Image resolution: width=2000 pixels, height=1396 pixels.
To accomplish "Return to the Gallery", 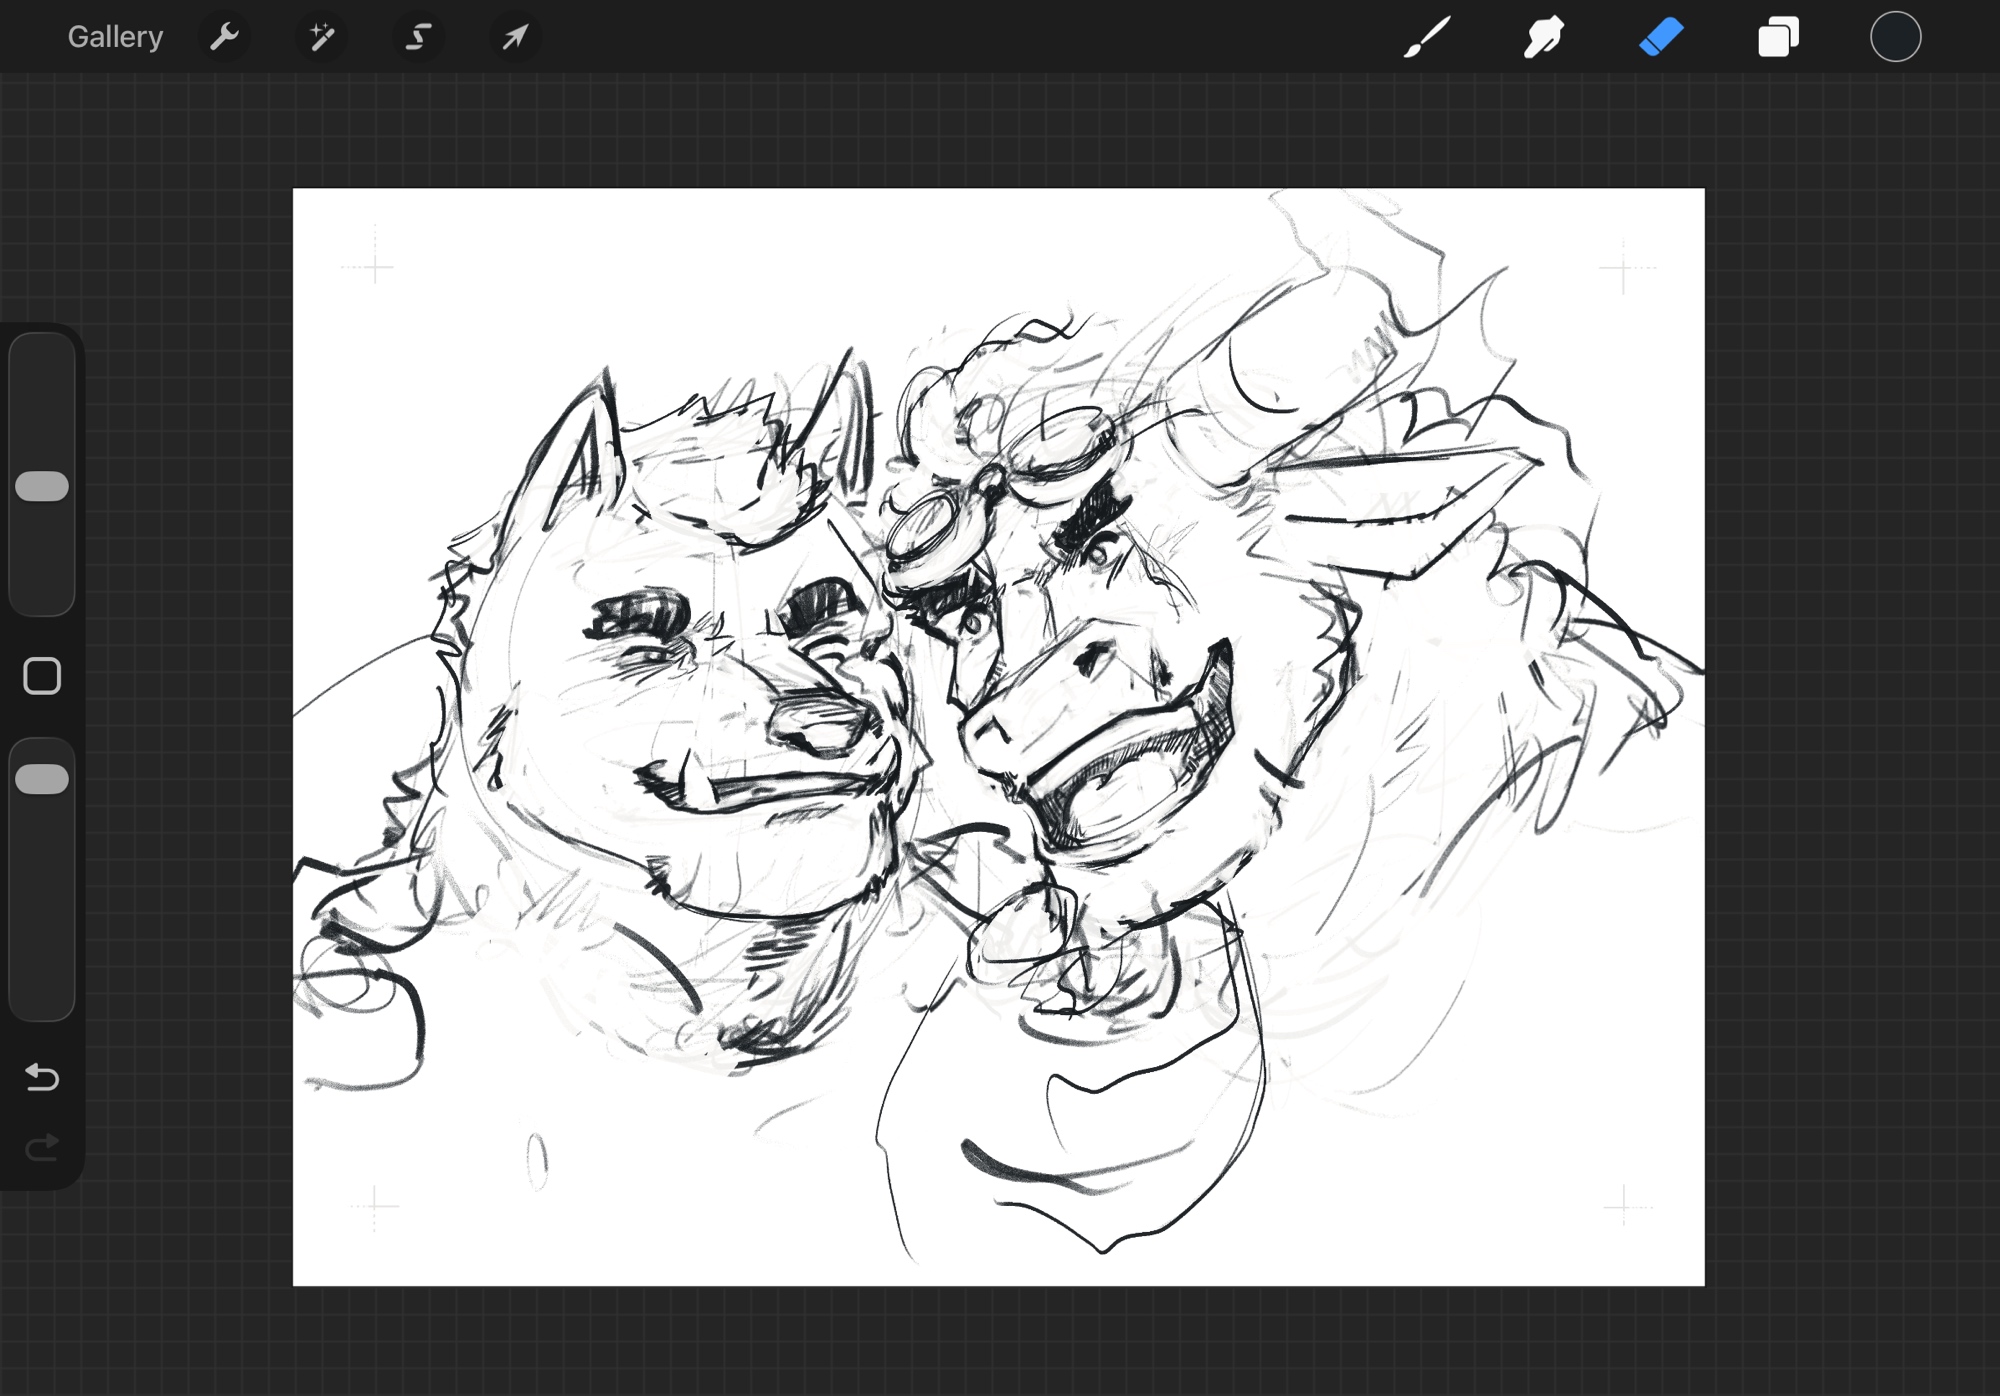I will click(114, 37).
